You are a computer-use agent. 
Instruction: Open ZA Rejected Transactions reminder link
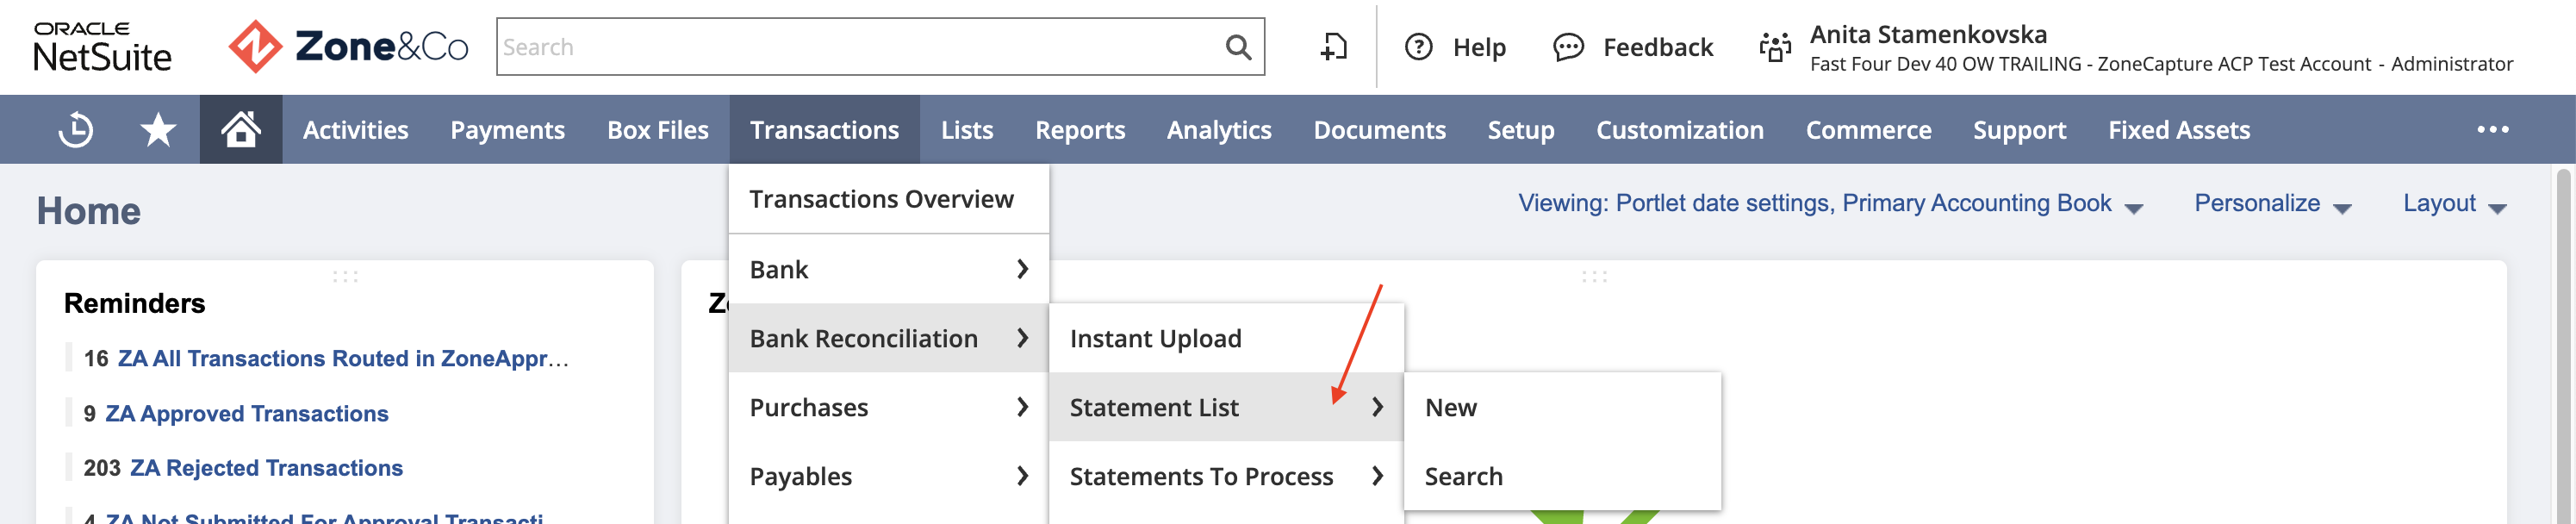(266, 468)
